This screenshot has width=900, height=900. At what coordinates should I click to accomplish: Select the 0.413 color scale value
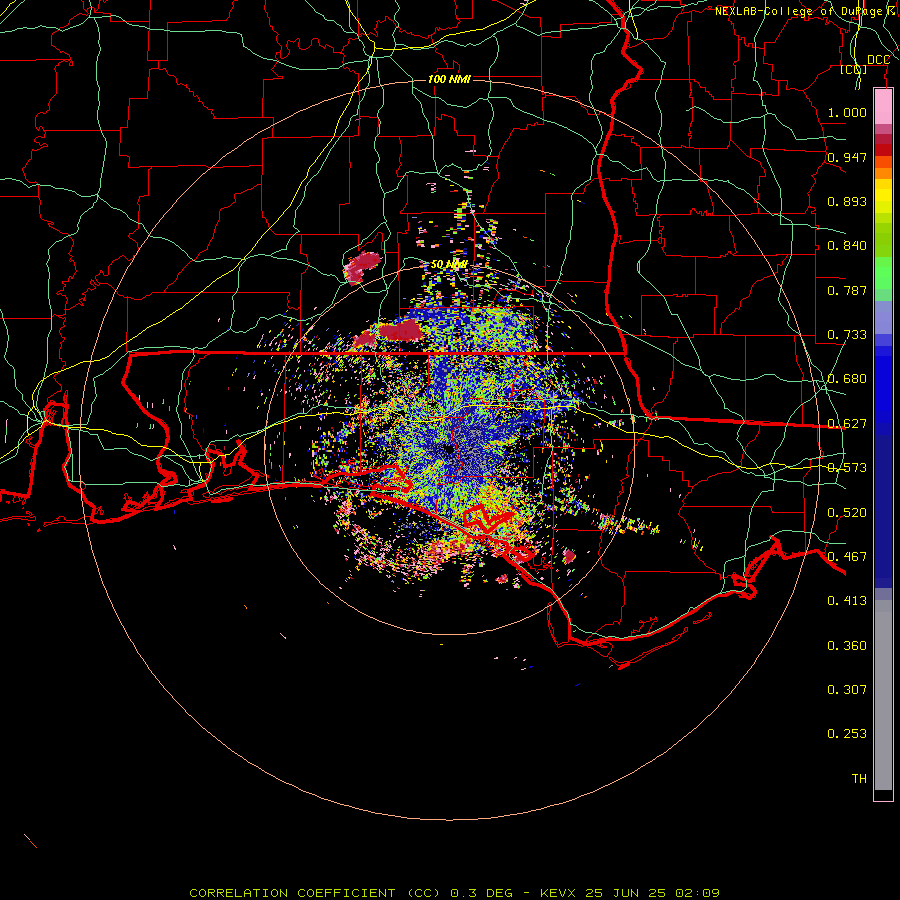847,601
